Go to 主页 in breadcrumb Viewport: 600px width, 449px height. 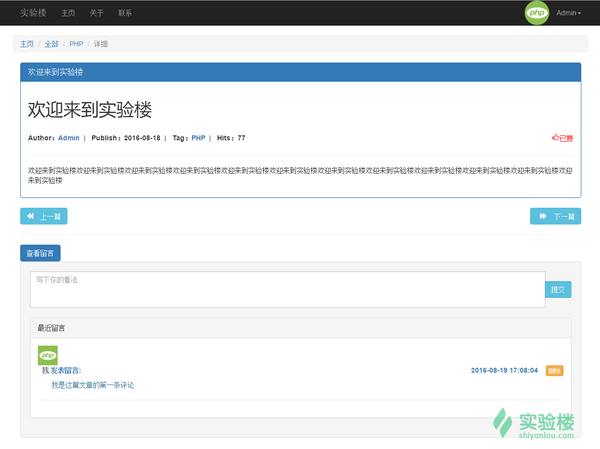coord(27,44)
